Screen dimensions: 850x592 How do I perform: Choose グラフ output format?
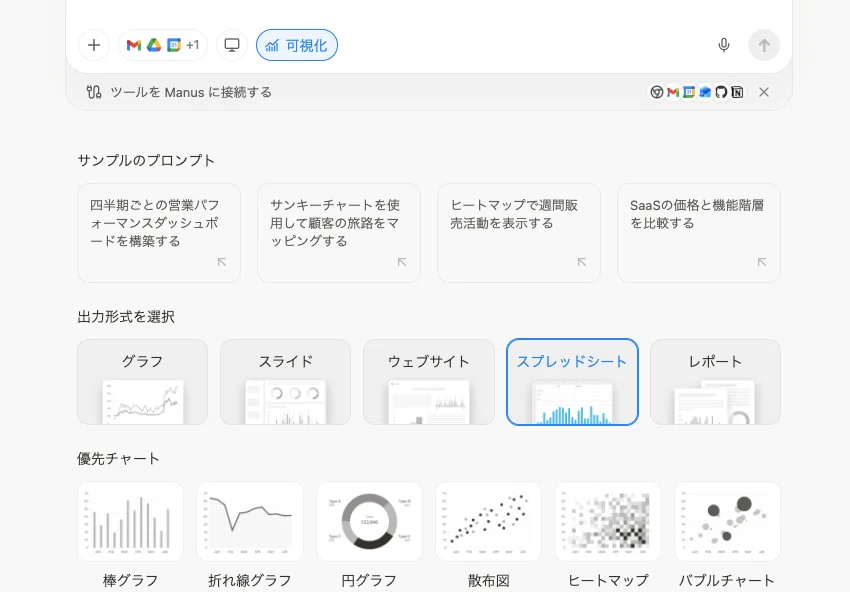143,382
